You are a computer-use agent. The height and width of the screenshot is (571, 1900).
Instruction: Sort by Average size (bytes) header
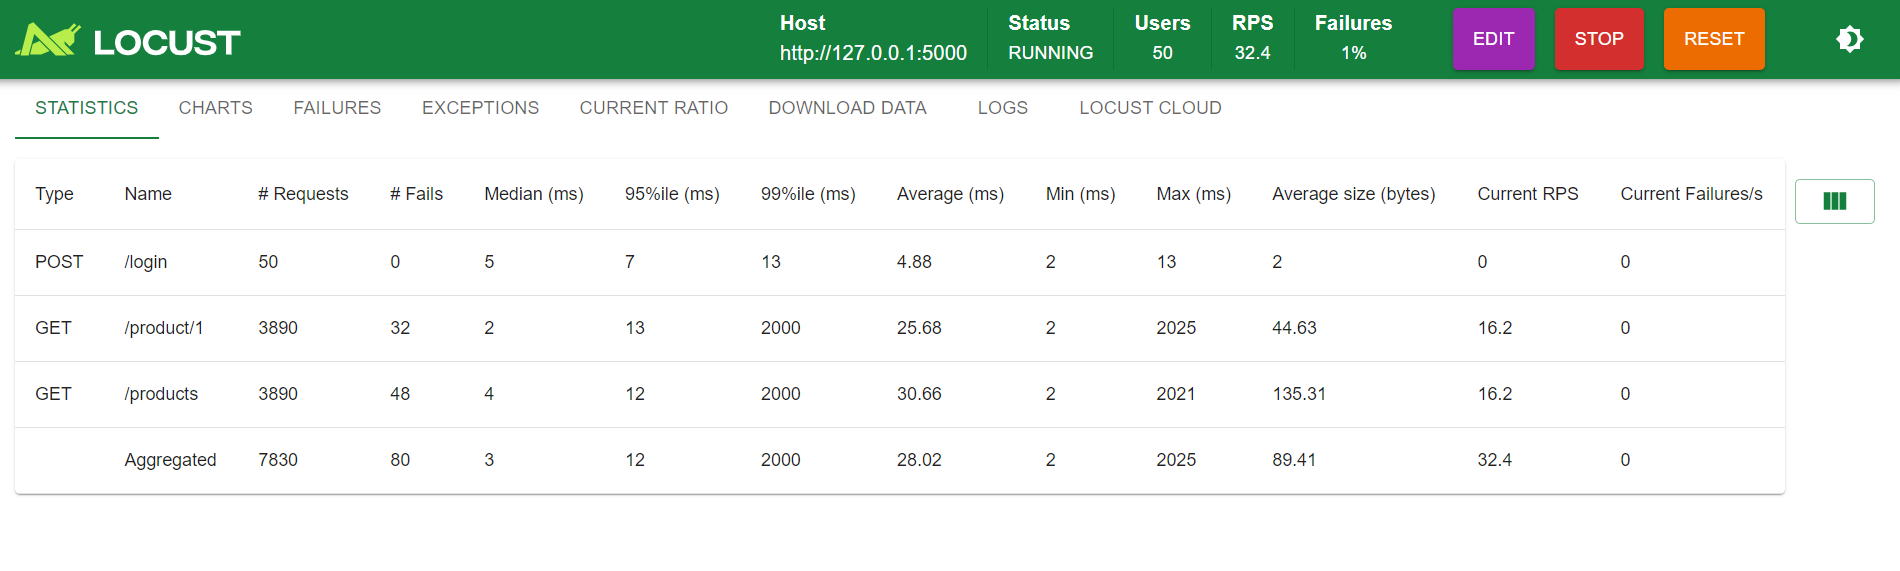click(1353, 194)
